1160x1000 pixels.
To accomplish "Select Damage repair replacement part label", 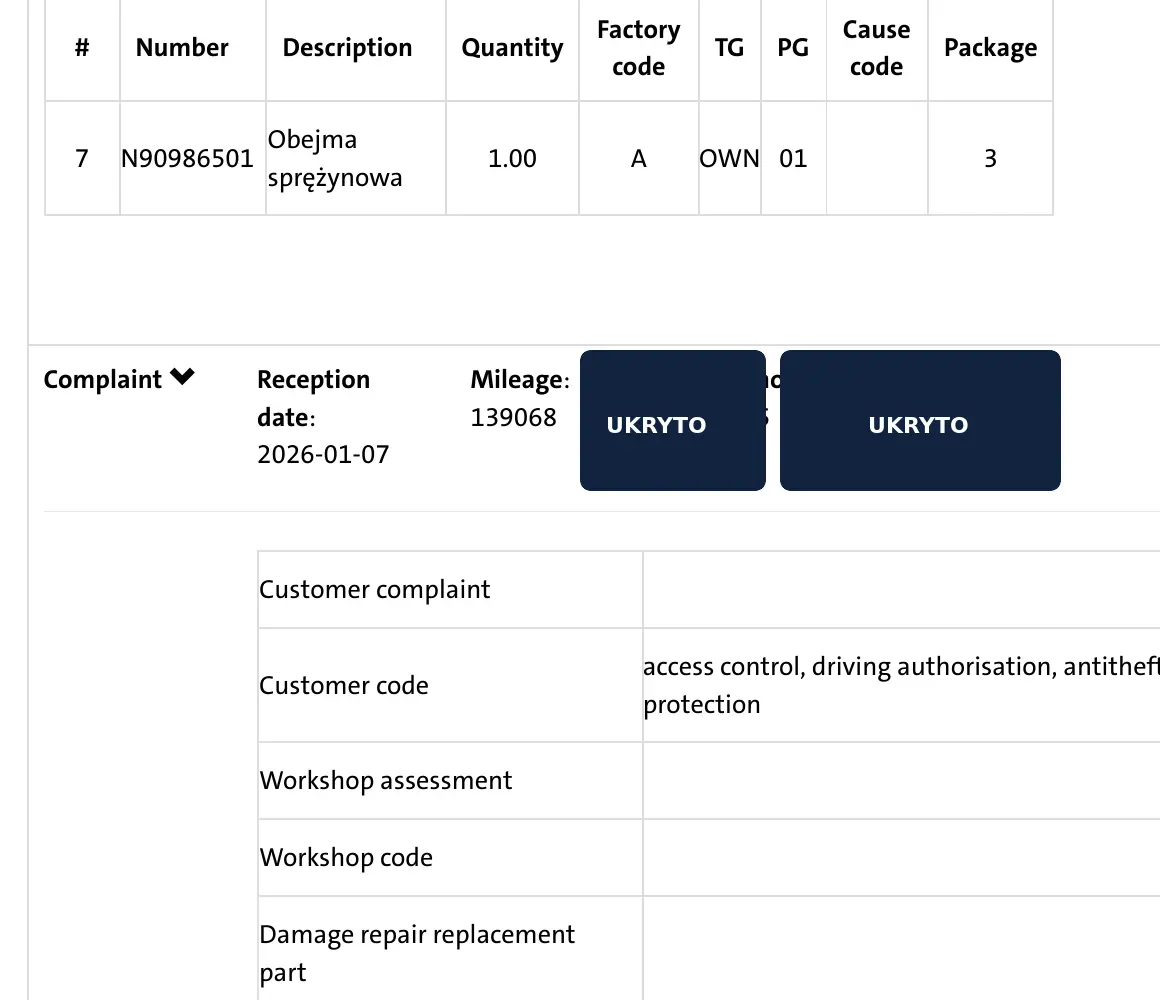I will coord(417,953).
